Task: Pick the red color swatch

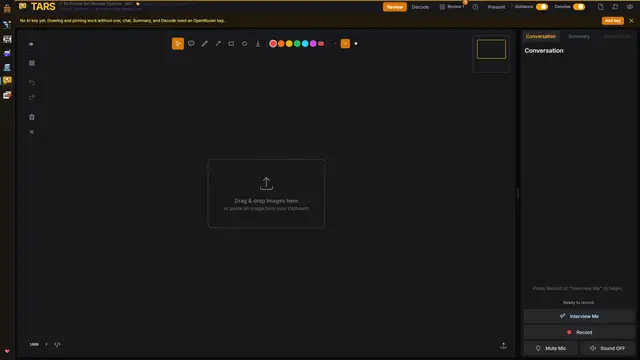Action: point(273,44)
